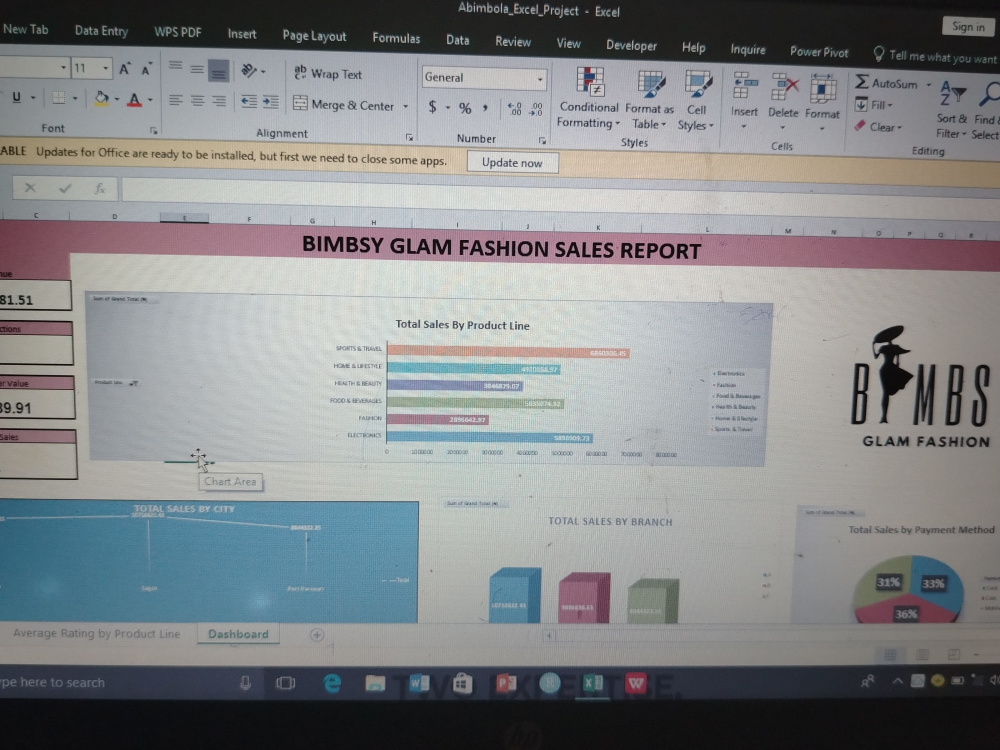Toggle Middle Align in Alignment group
This screenshot has height=750, width=1000.
click(x=197, y=69)
